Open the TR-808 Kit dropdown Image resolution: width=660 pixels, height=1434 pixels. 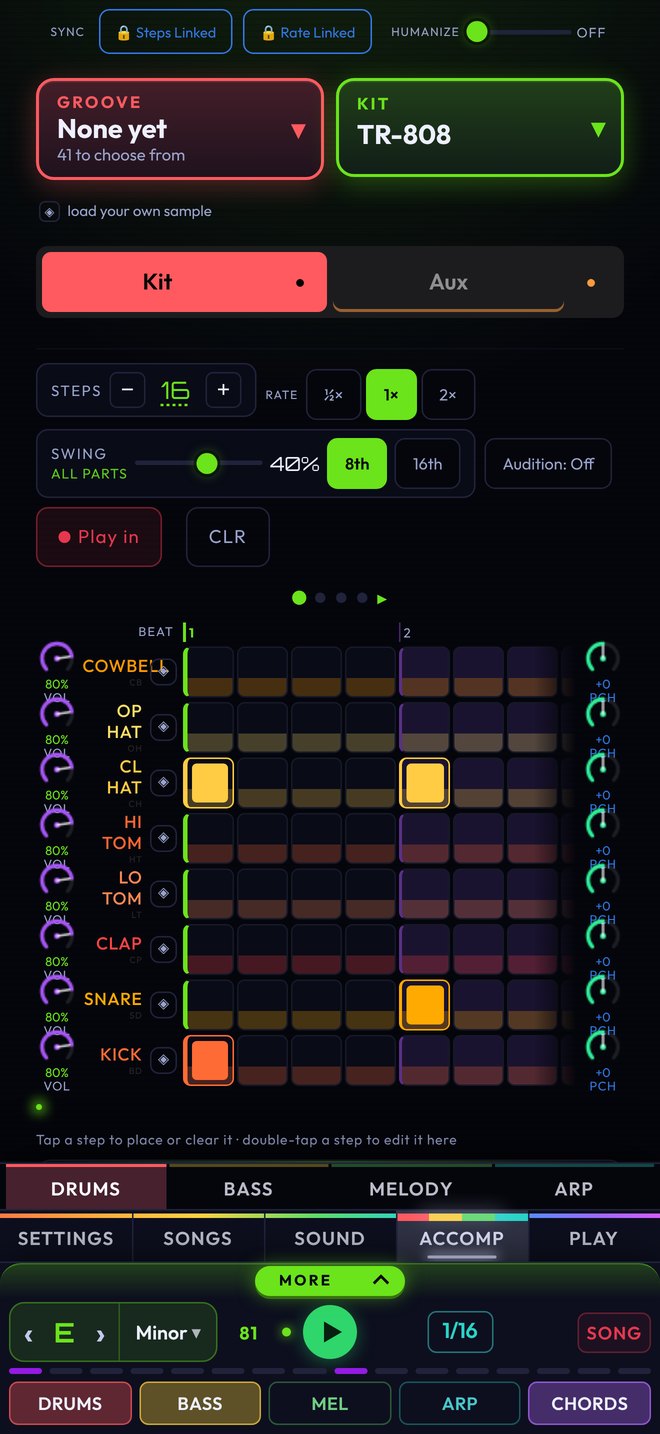point(480,129)
